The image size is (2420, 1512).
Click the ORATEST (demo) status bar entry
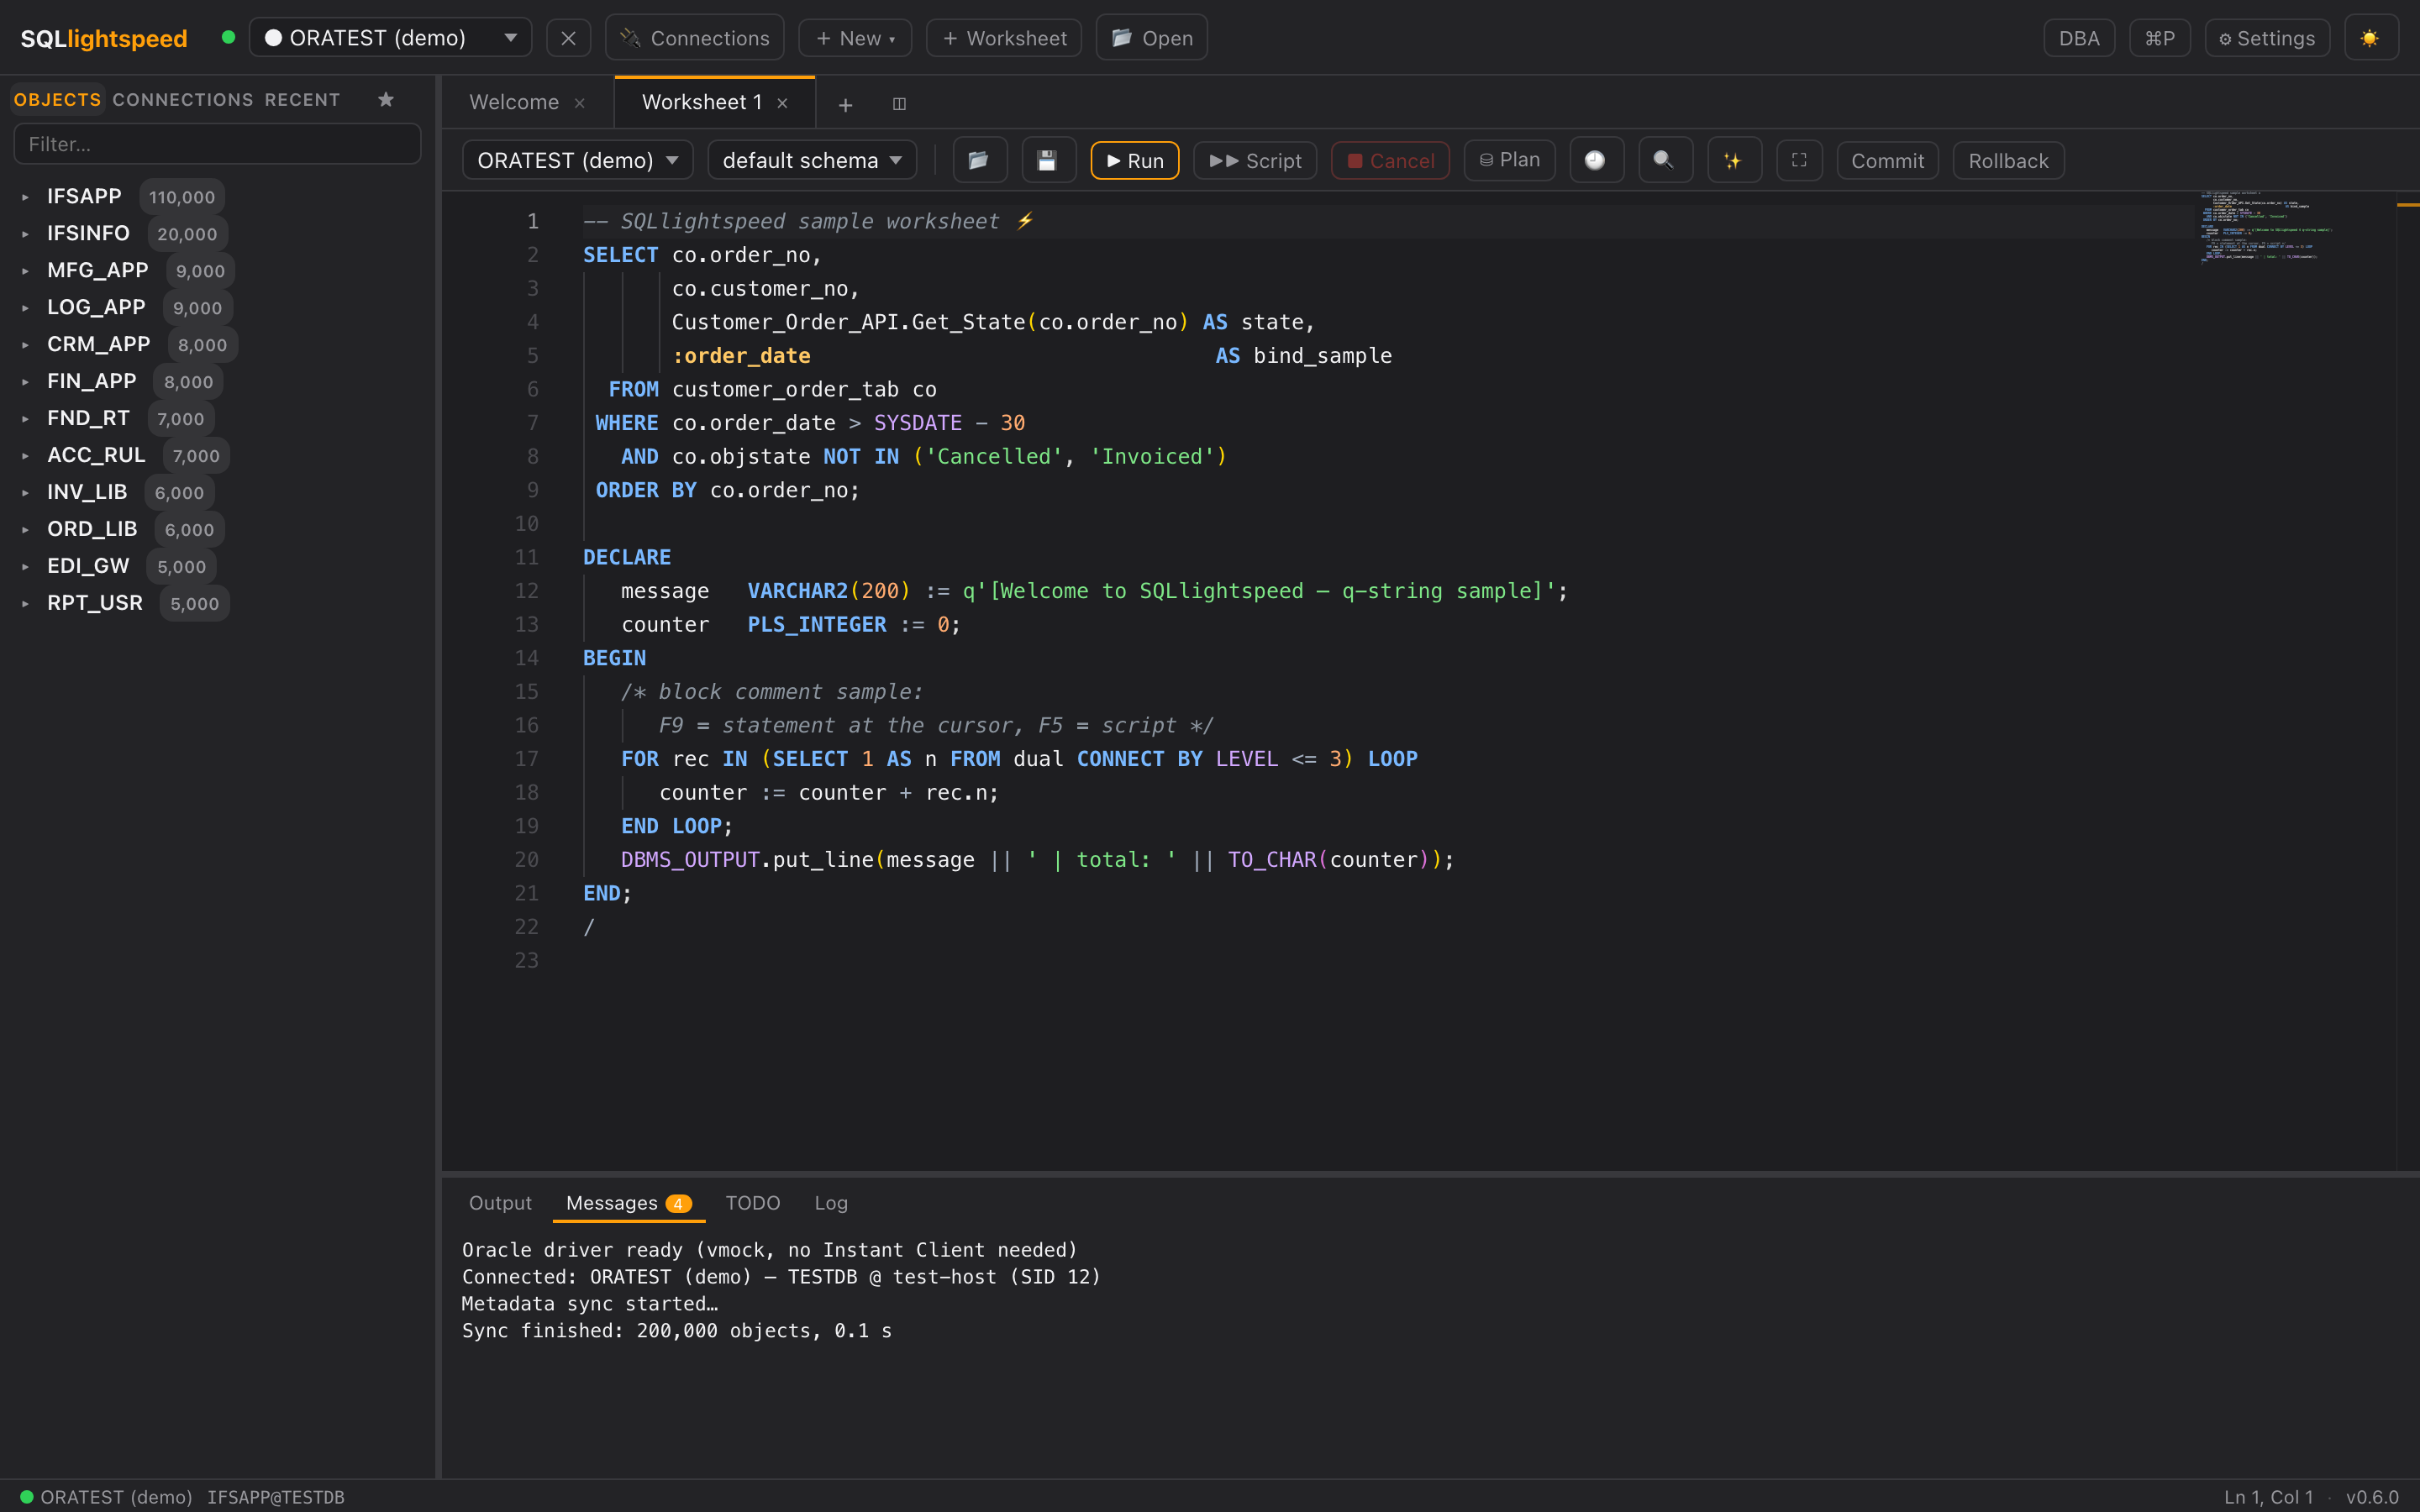(x=106, y=1497)
